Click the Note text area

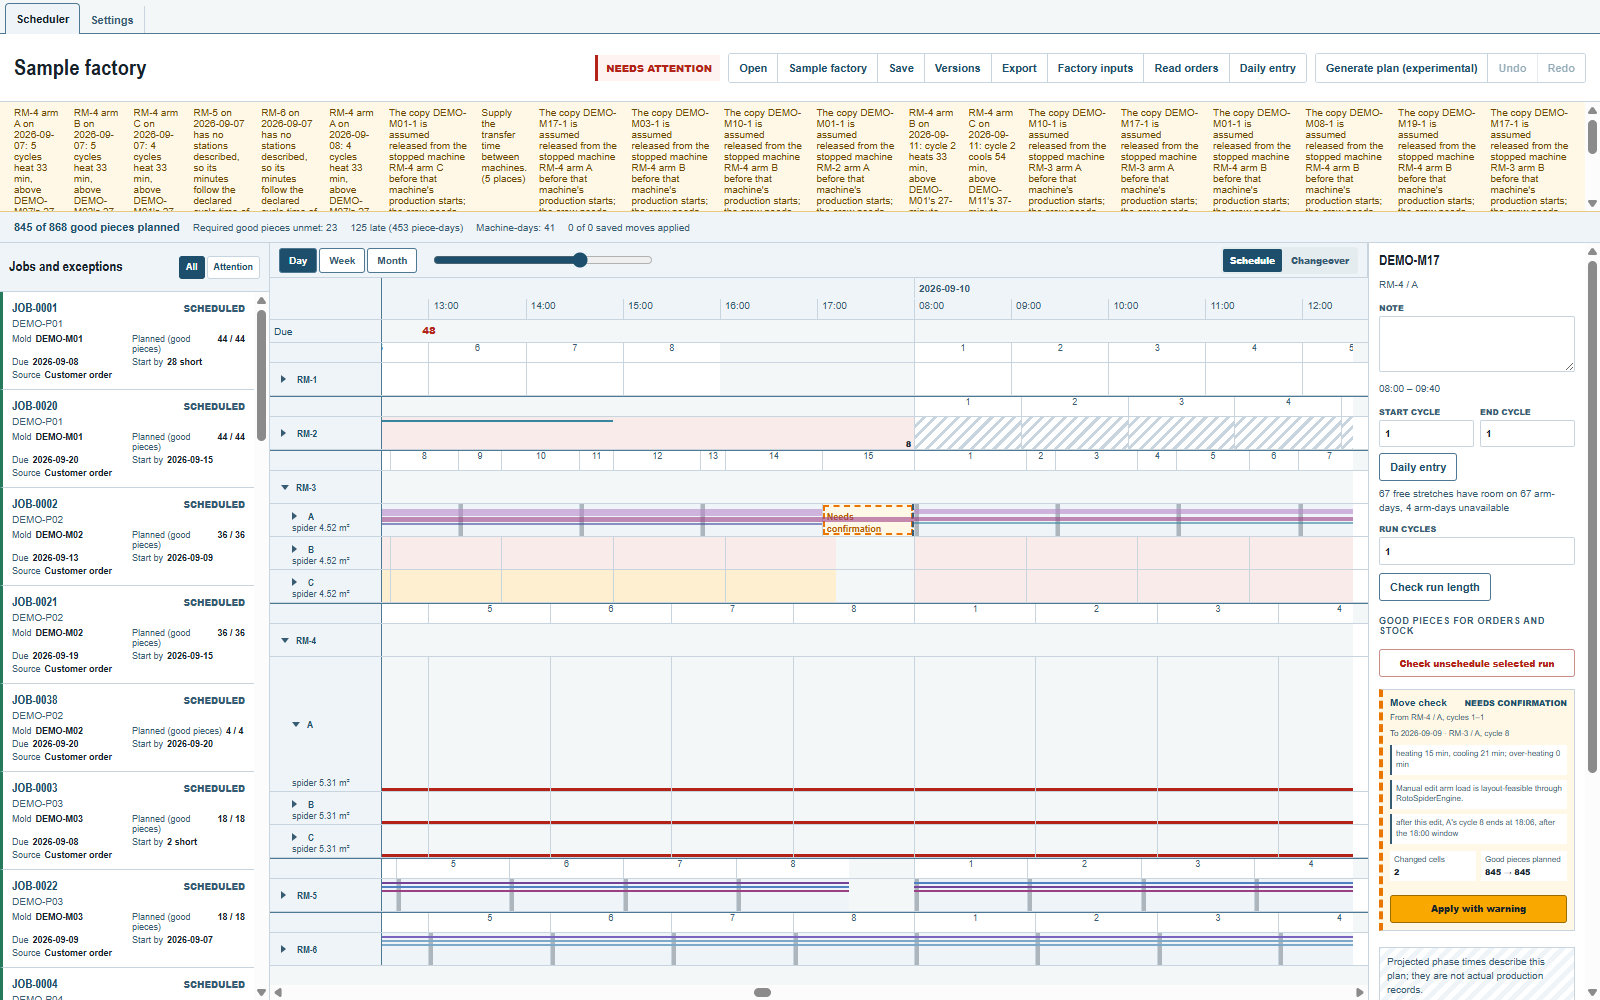[x=1477, y=344]
